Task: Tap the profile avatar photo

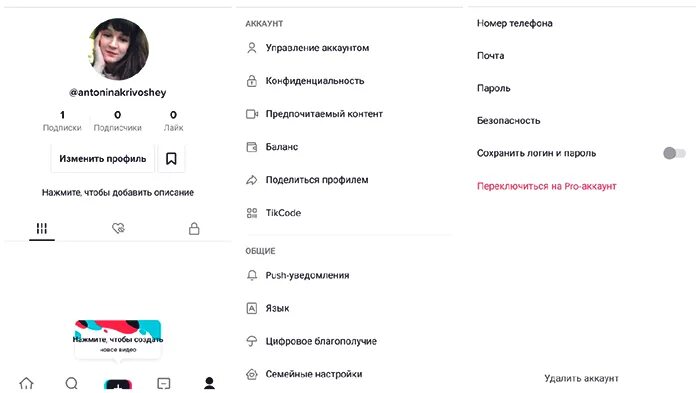Action: tap(119, 49)
